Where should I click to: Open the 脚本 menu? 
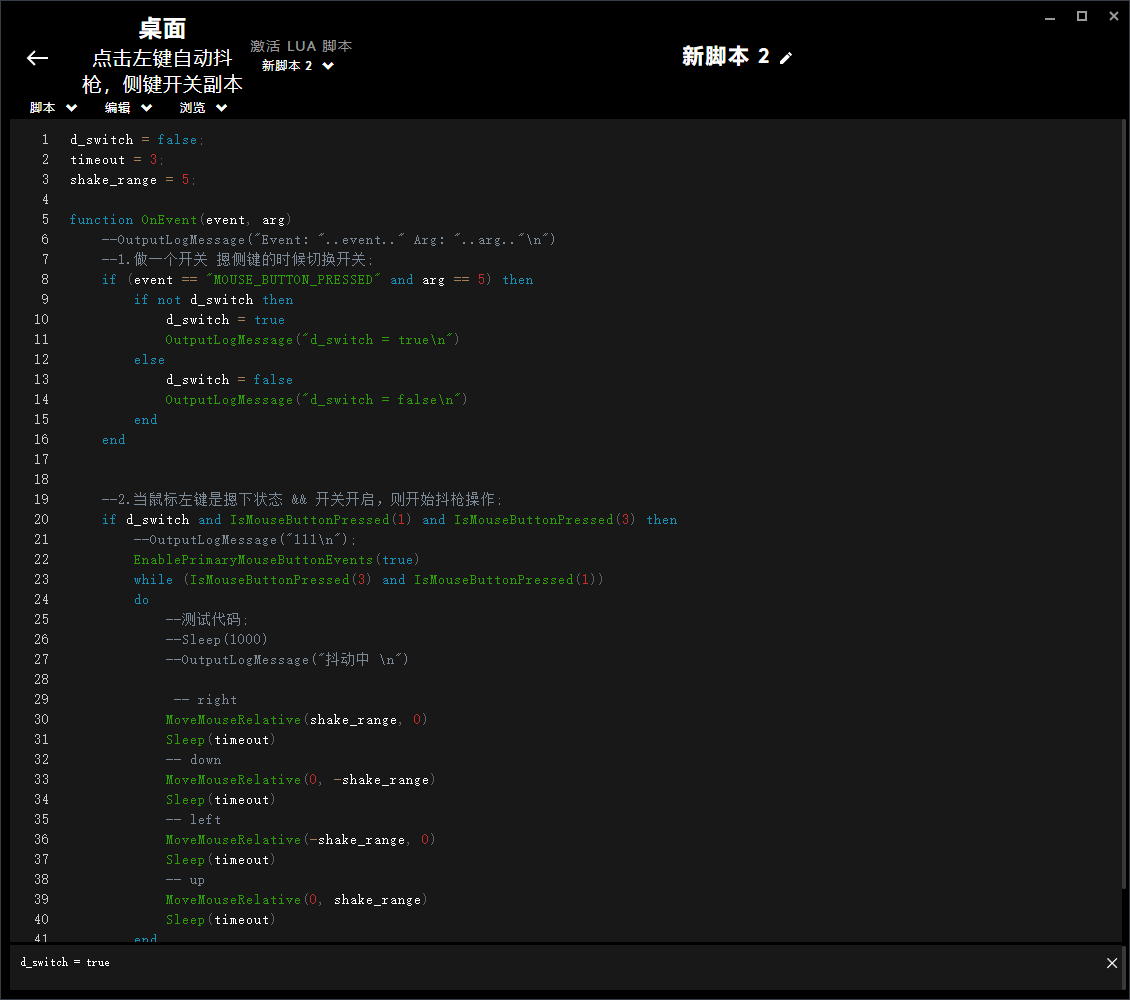click(53, 108)
